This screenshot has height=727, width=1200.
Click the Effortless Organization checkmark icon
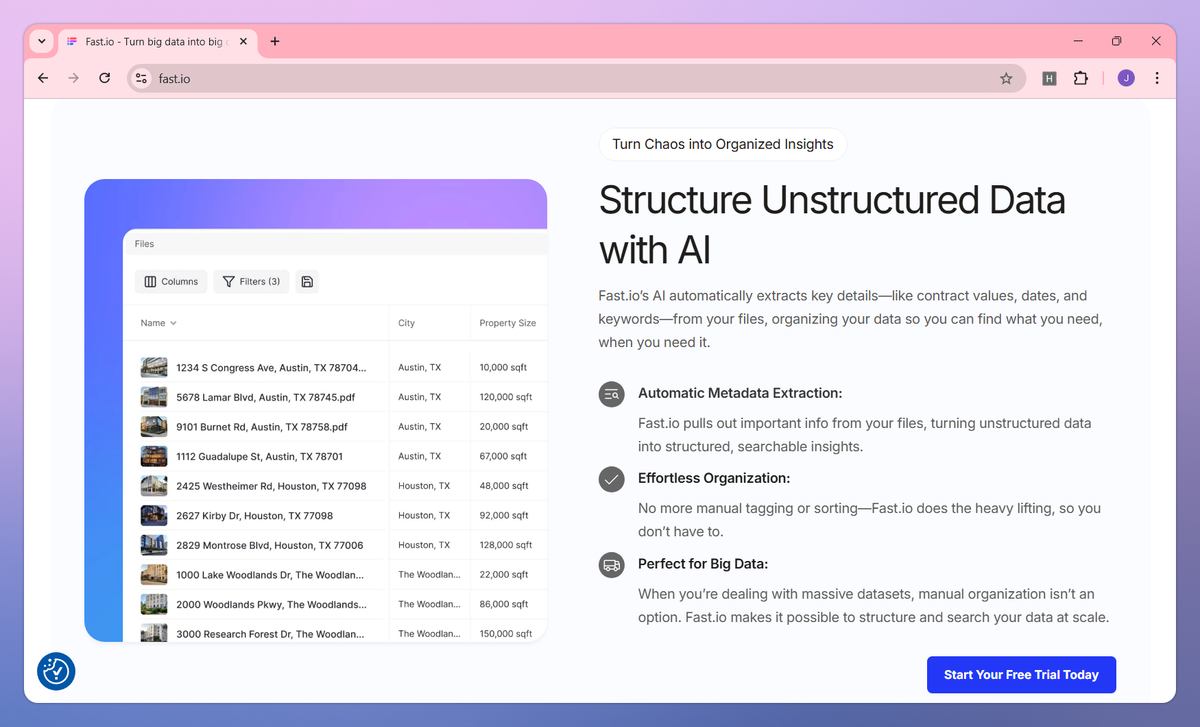[611, 479]
